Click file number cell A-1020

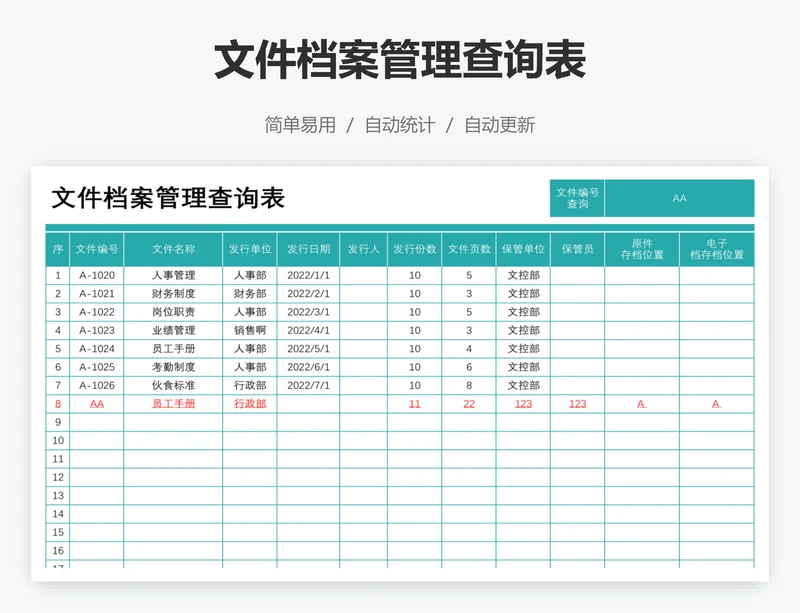pos(97,276)
